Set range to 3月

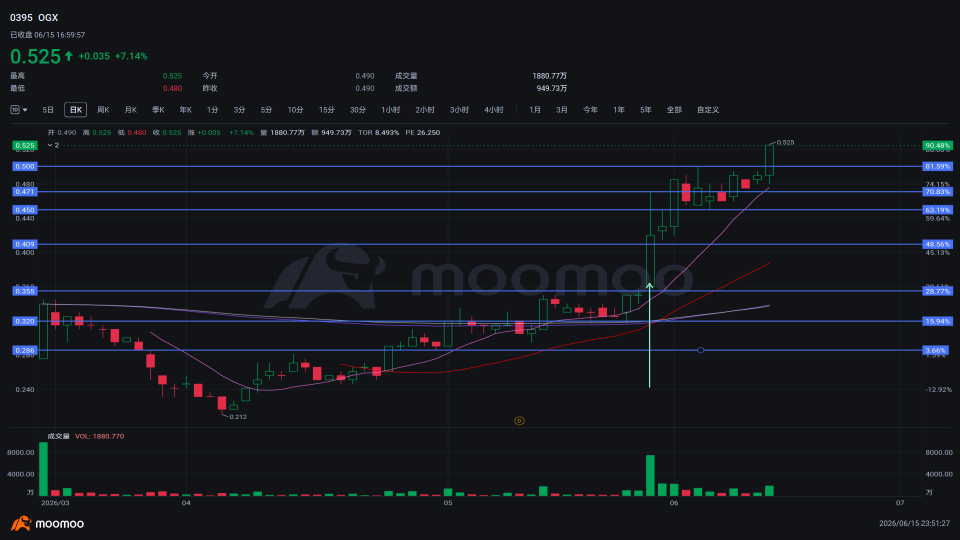561,110
